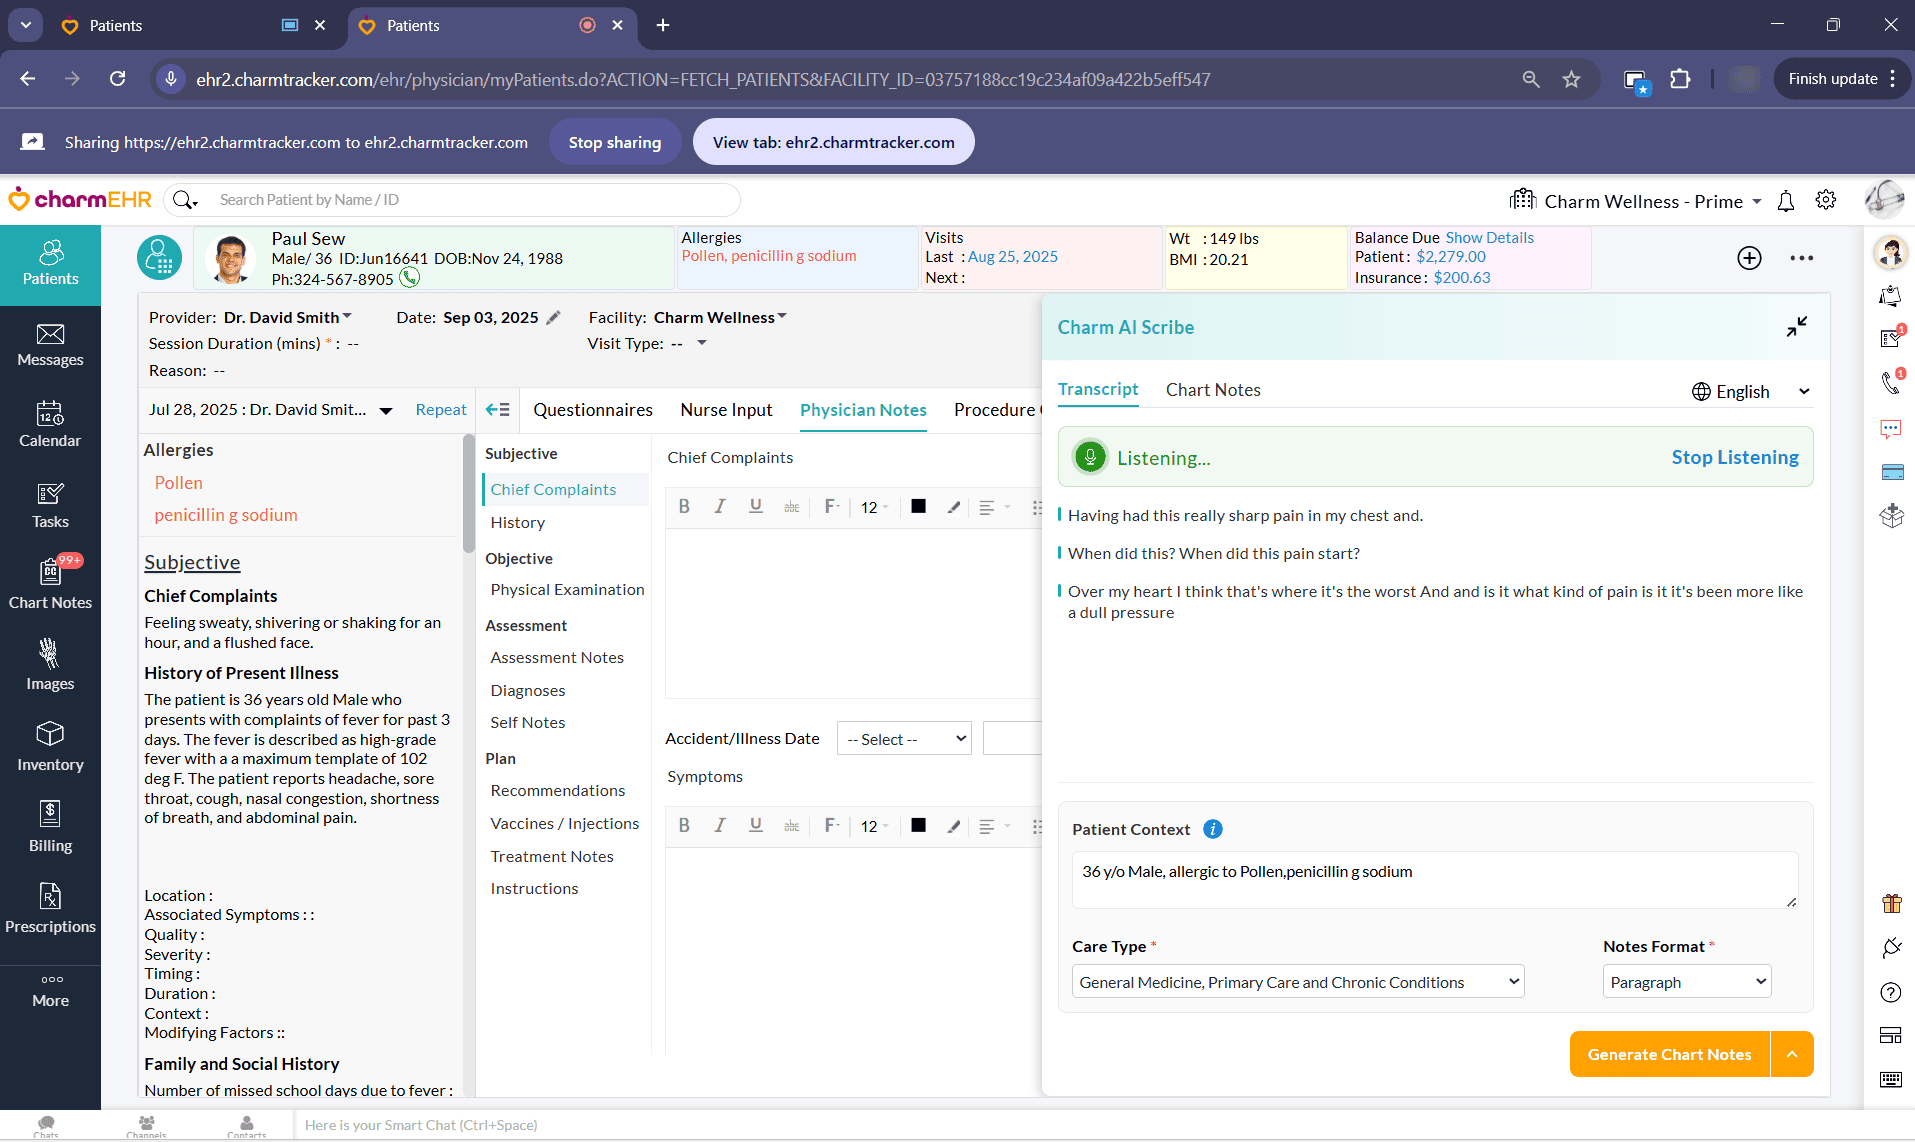
Task: Minimize the Charm AI Scribe panel
Action: tap(1797, 327)
